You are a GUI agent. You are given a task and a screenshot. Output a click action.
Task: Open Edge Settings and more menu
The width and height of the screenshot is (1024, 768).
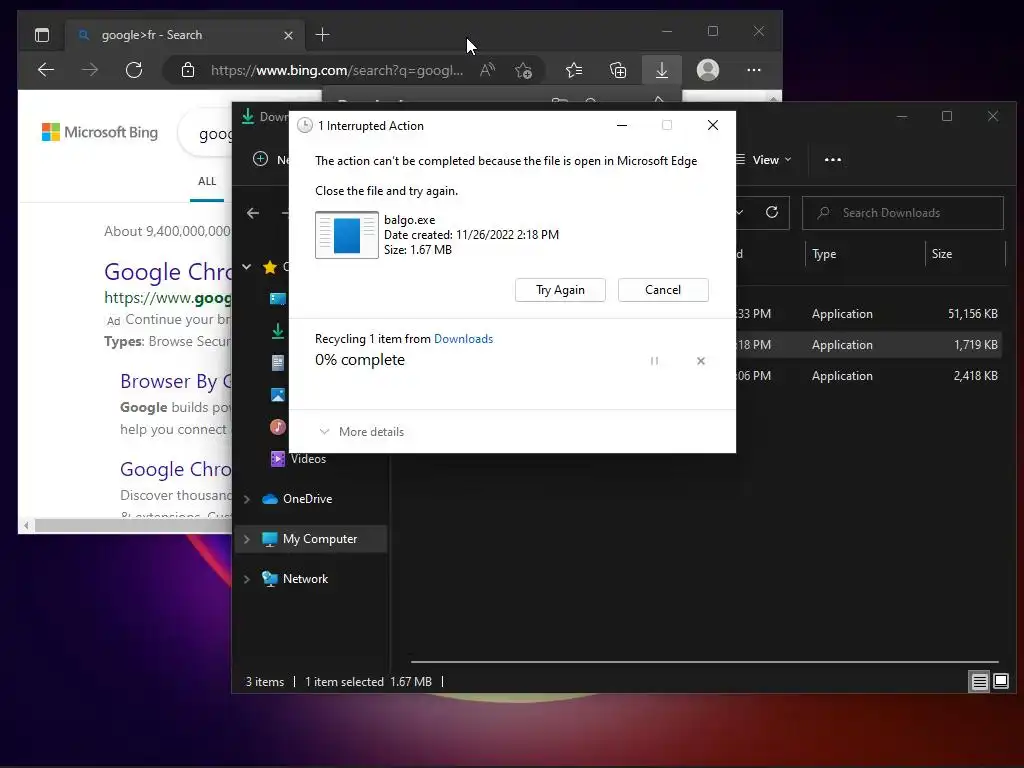tap(754, 70)
